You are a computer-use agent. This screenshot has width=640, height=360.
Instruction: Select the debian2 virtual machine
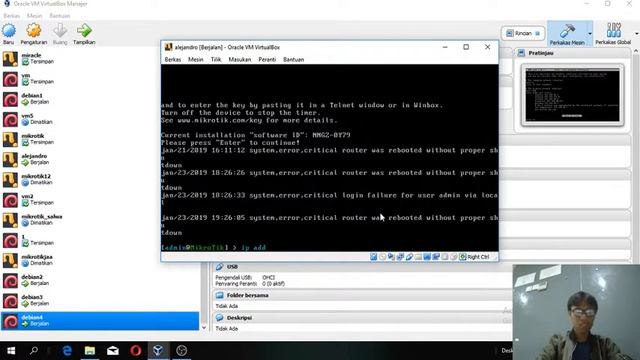click(x=100, y=280)
